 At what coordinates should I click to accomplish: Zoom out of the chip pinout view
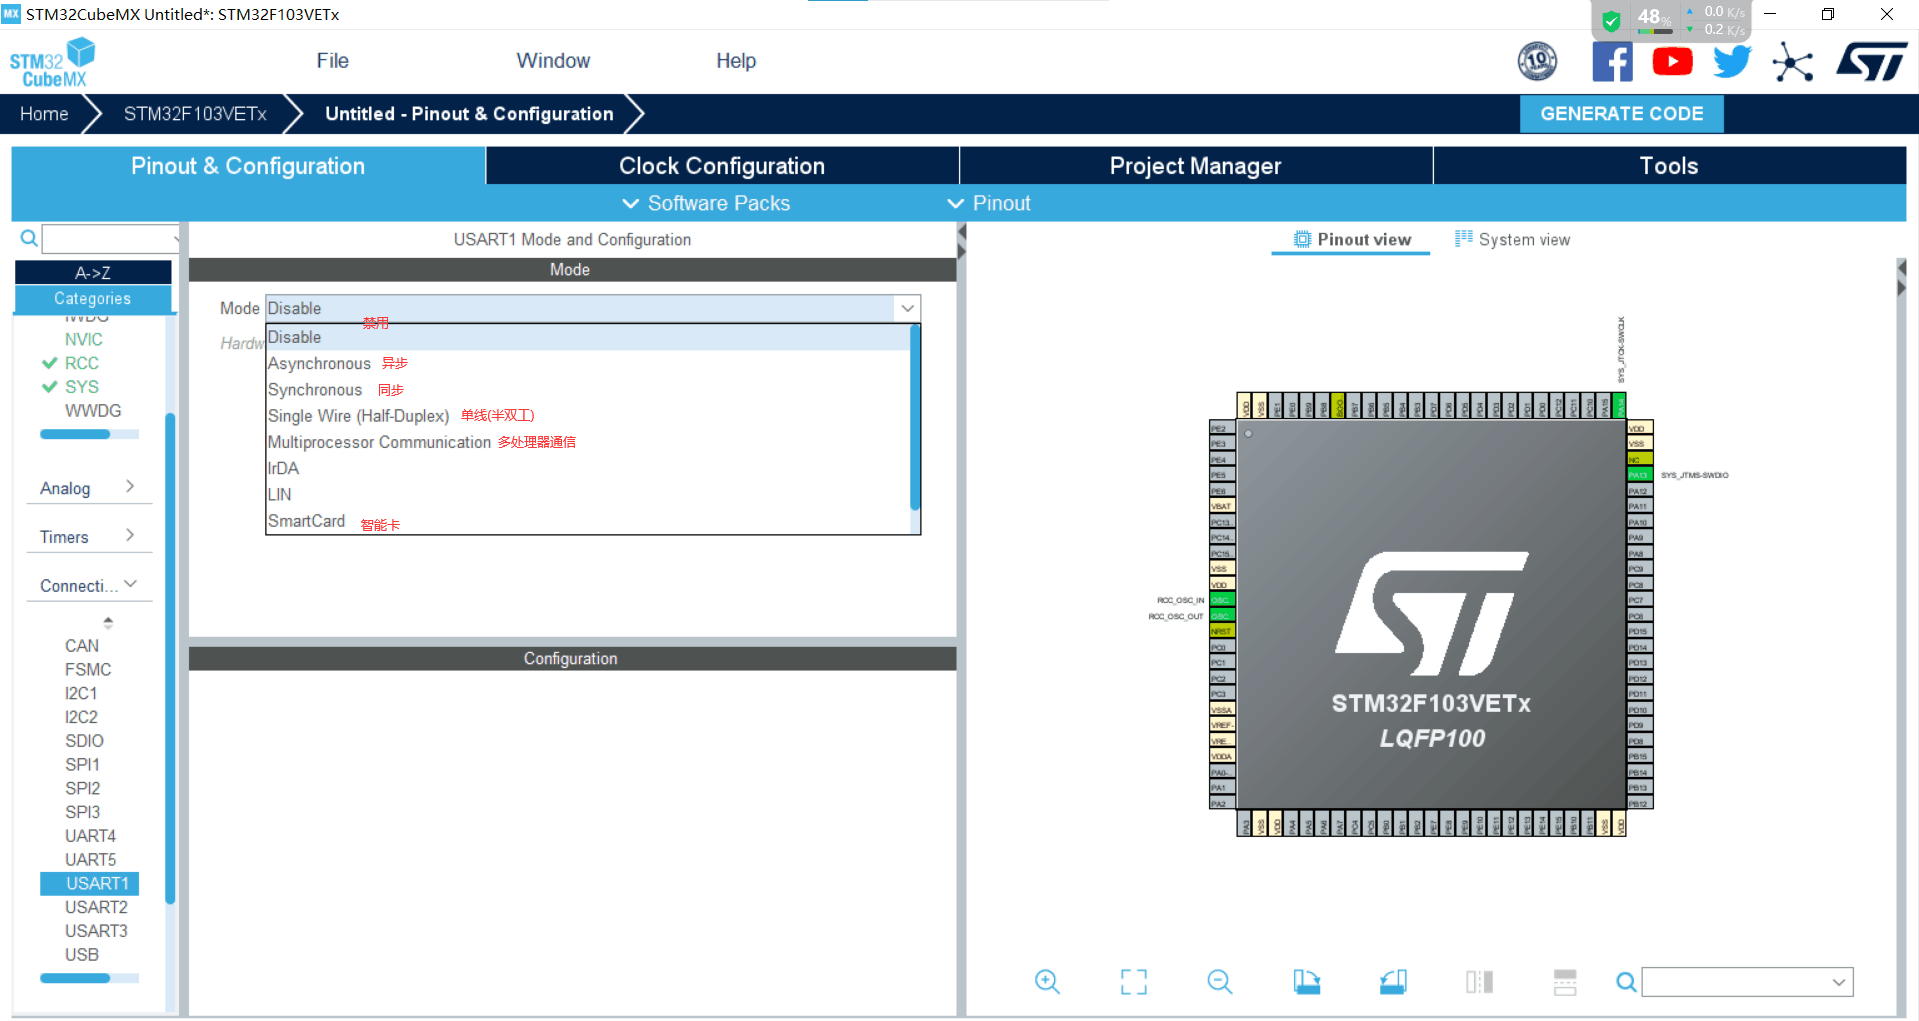[x=1220, y=982]
